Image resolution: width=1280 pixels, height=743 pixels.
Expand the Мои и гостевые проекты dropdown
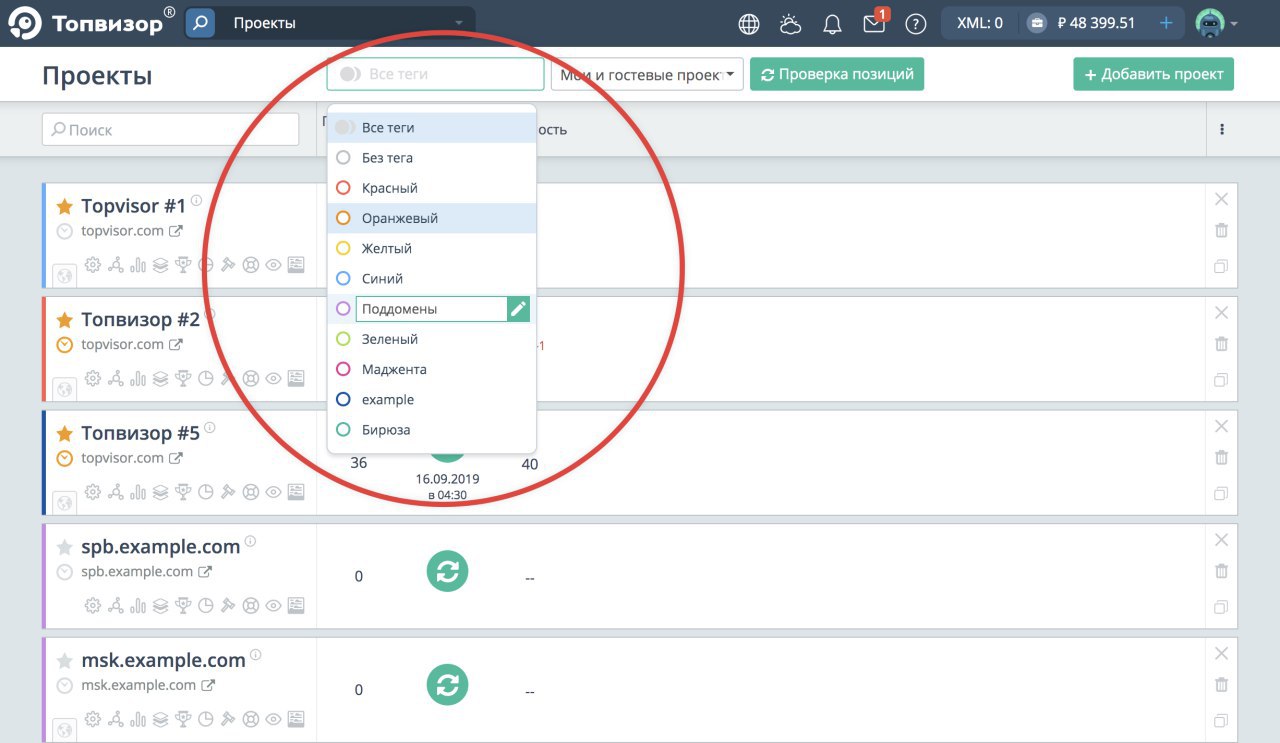[647, 74]
